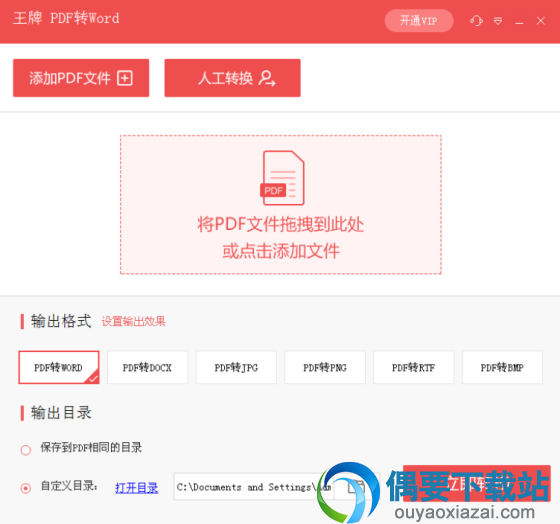Click the PDF document icon in drop zone

tap(282, 178)
